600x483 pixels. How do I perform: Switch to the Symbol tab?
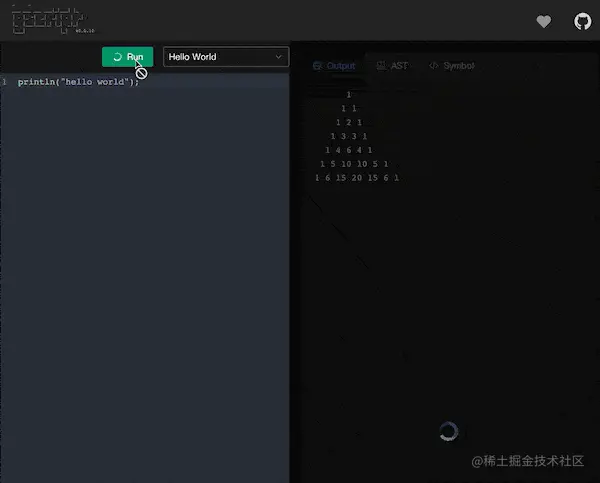pyautogui.click(x=452, y=66)
